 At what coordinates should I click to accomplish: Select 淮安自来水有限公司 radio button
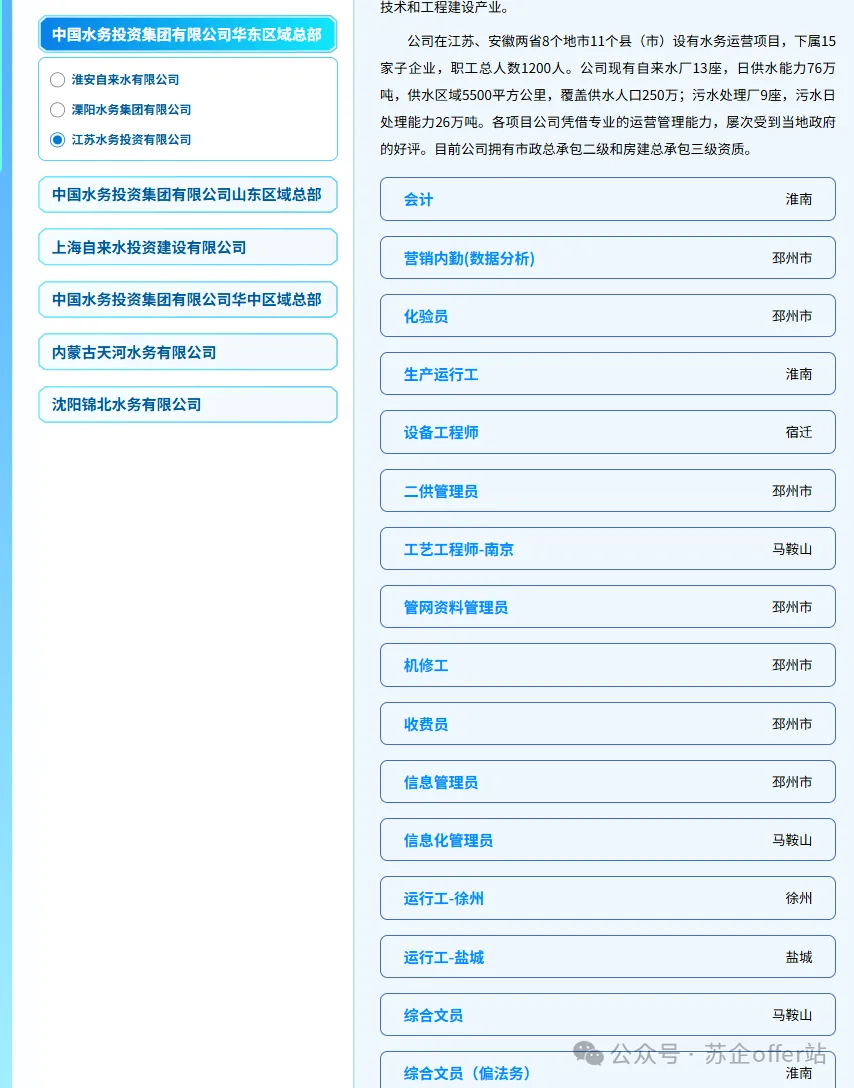(58, 80)
